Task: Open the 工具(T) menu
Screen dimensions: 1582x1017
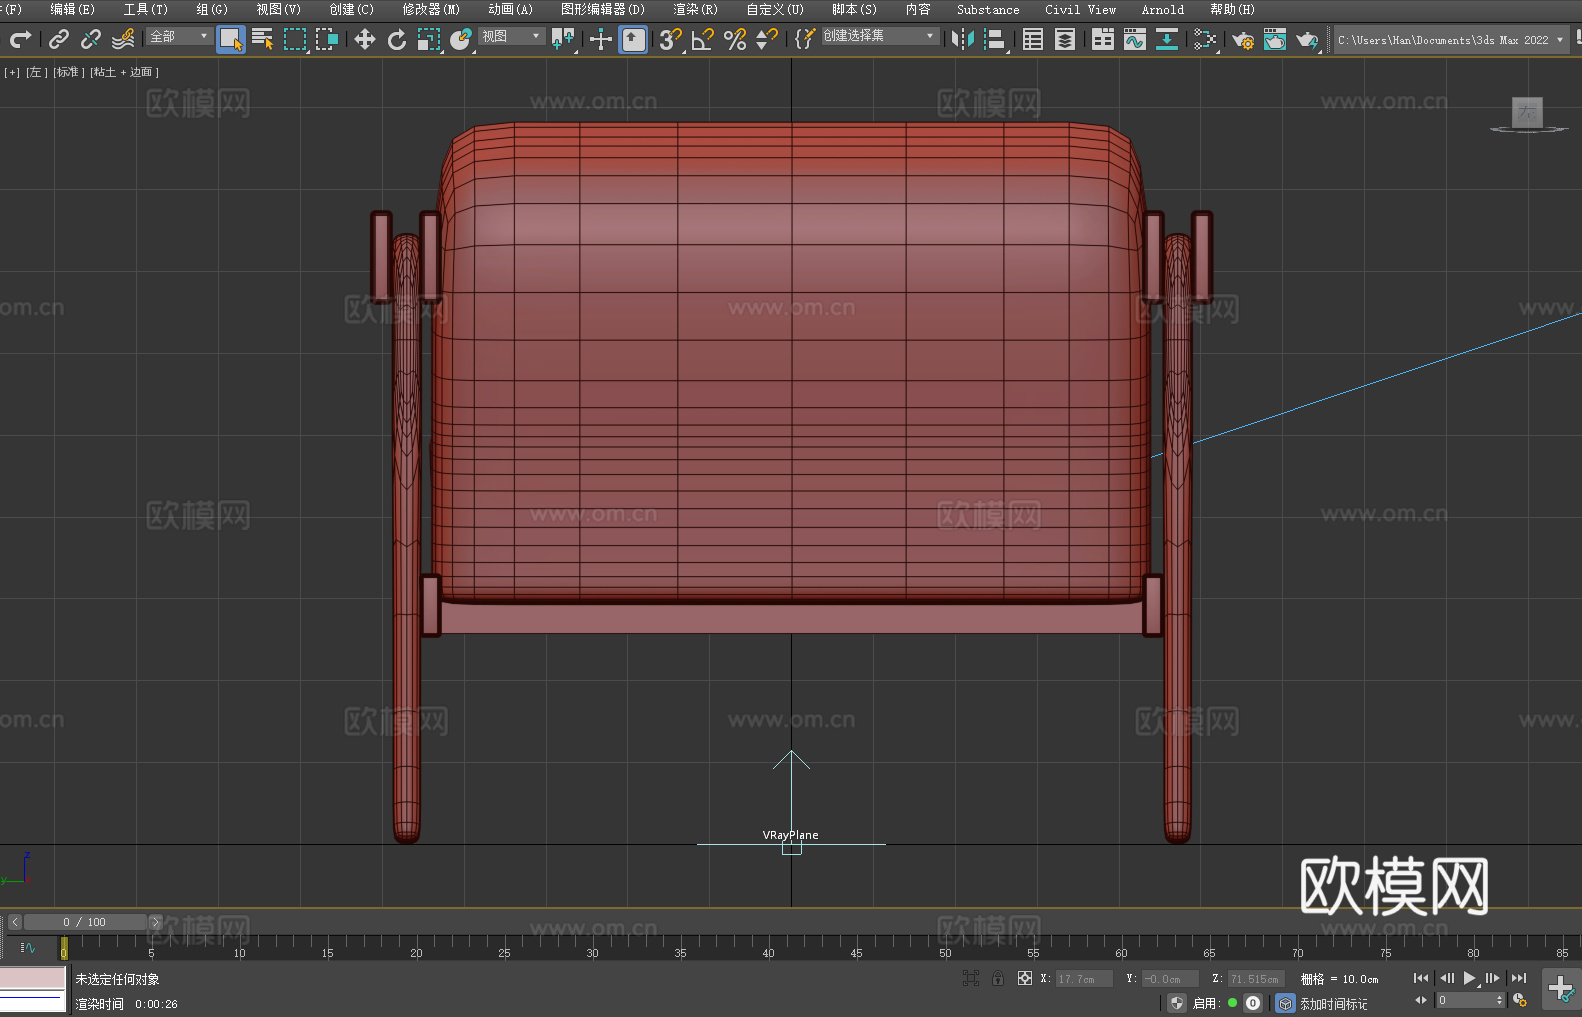Action: [x=146, y=9]
